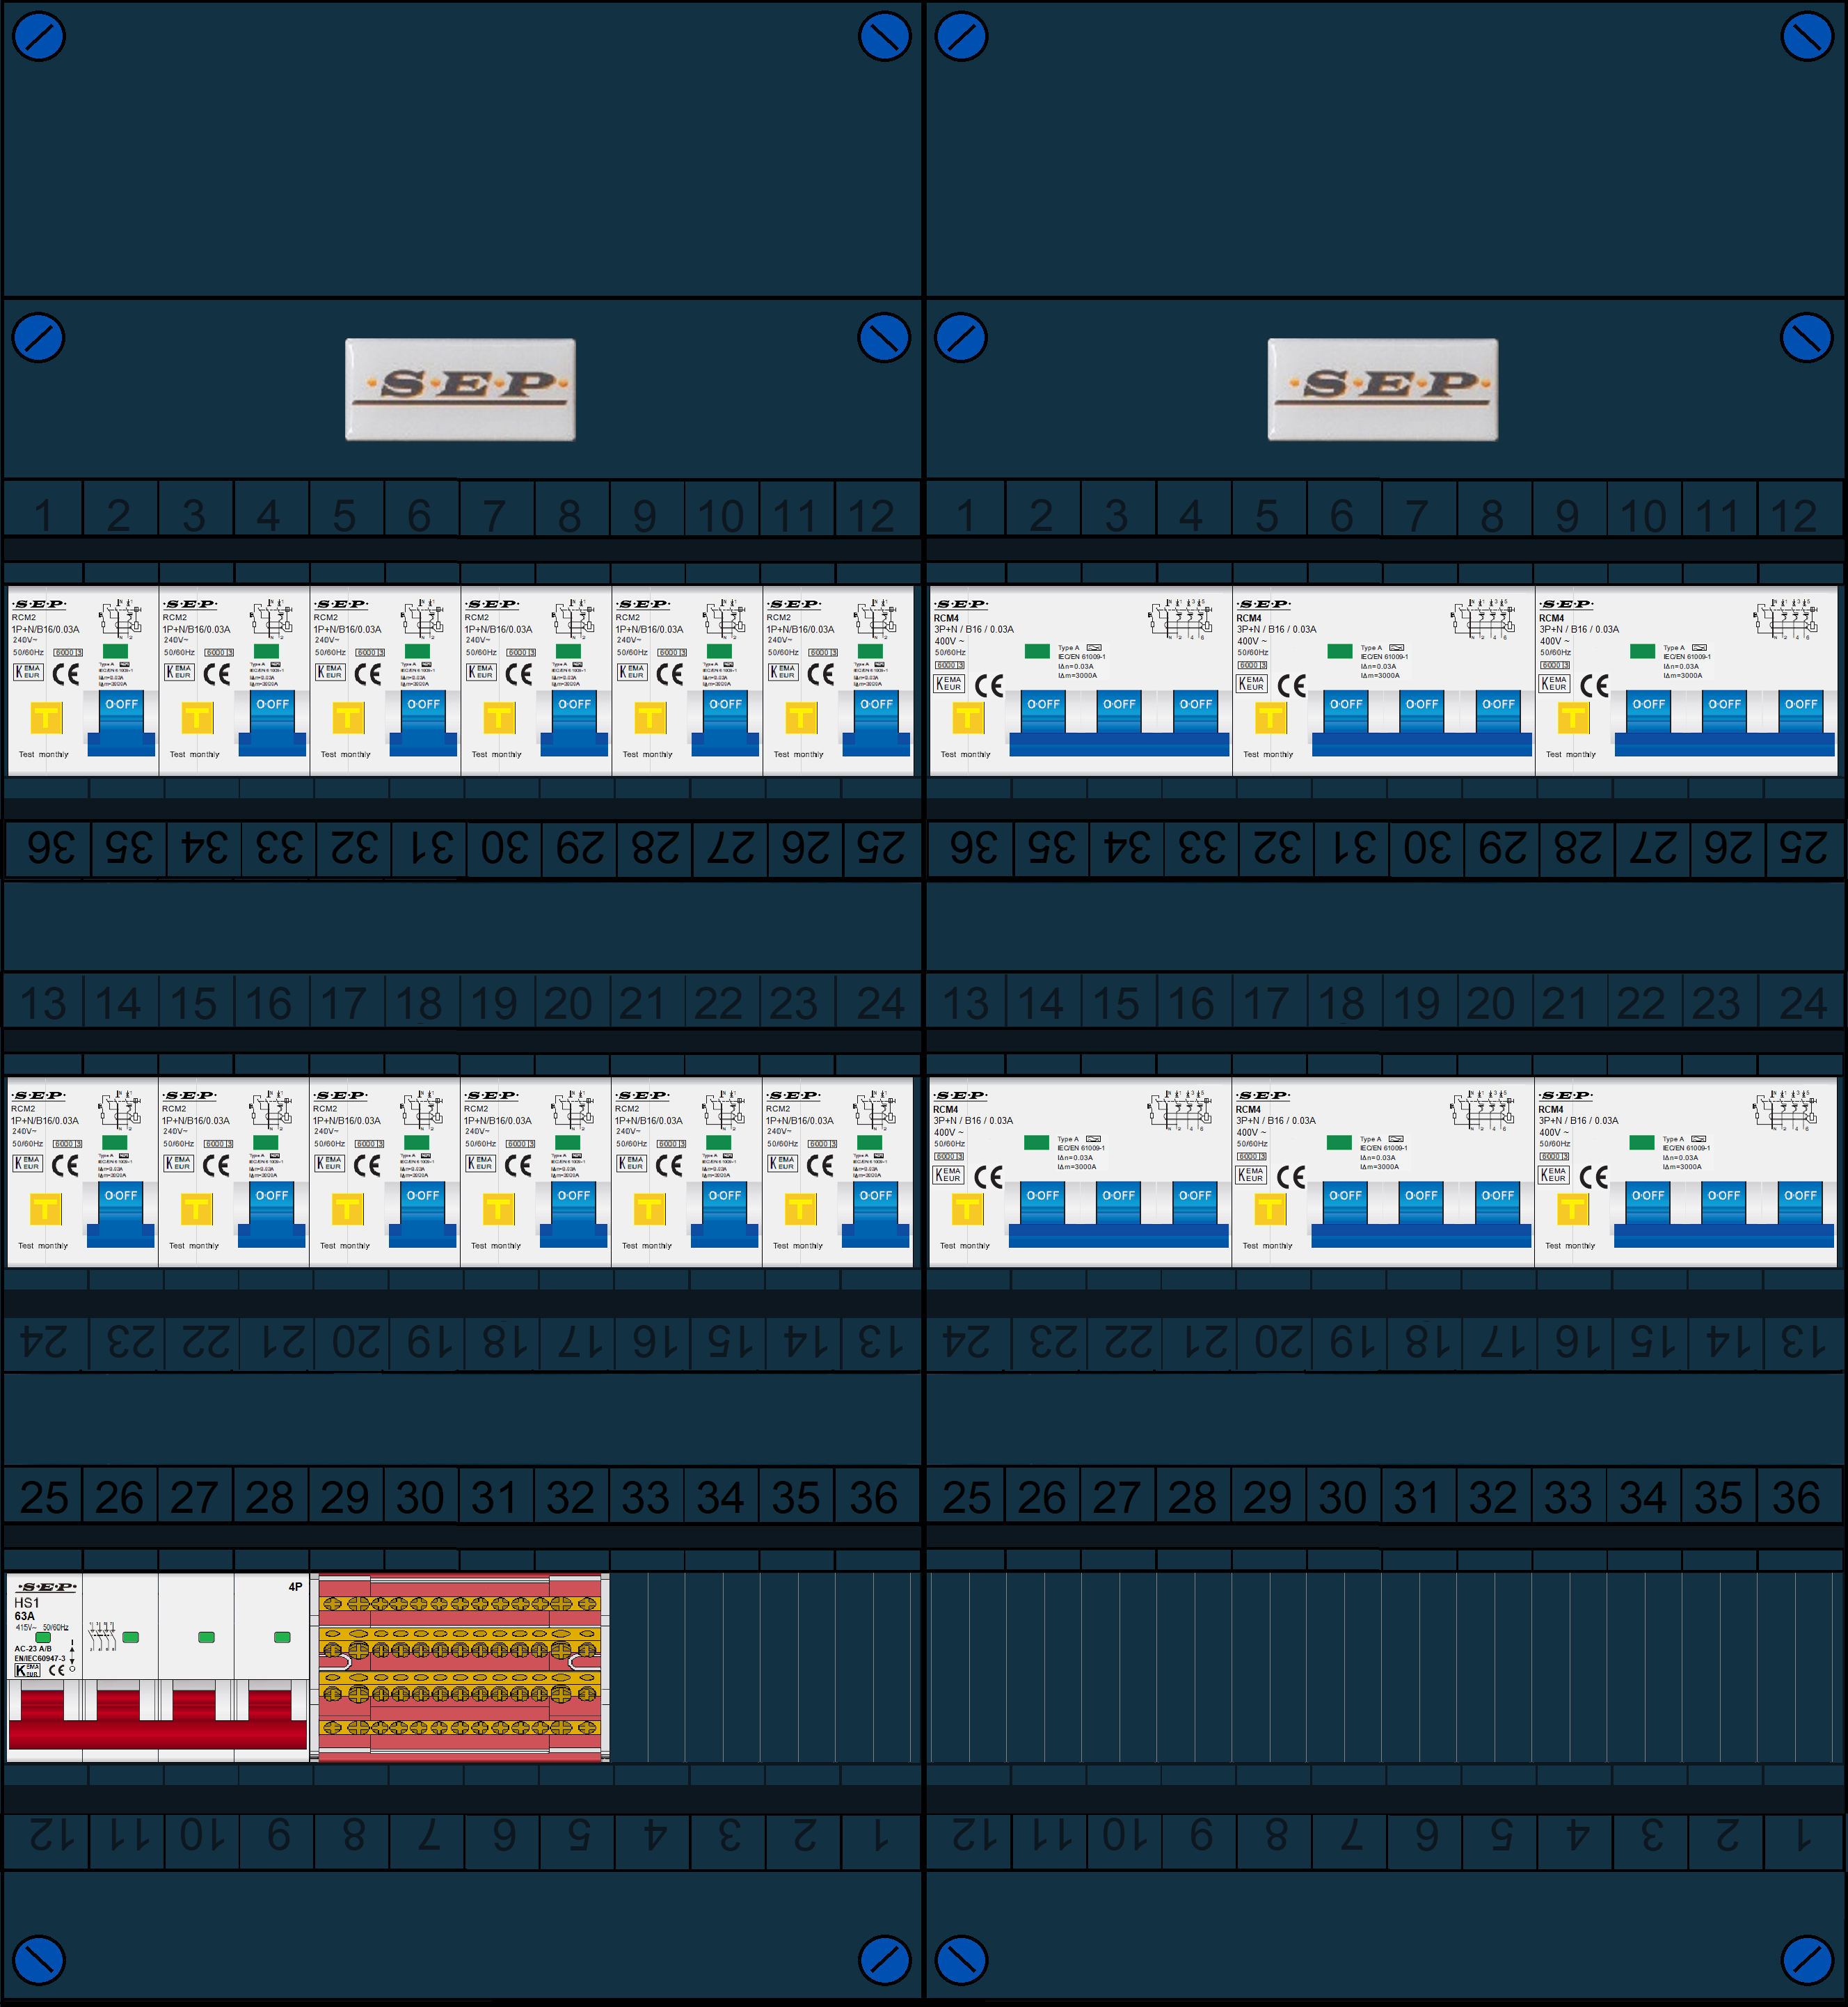The image size is (1848, 2007).
Task: Click slot number 36 above the right panel's empty bottom row
Action: (1795, 1497)
